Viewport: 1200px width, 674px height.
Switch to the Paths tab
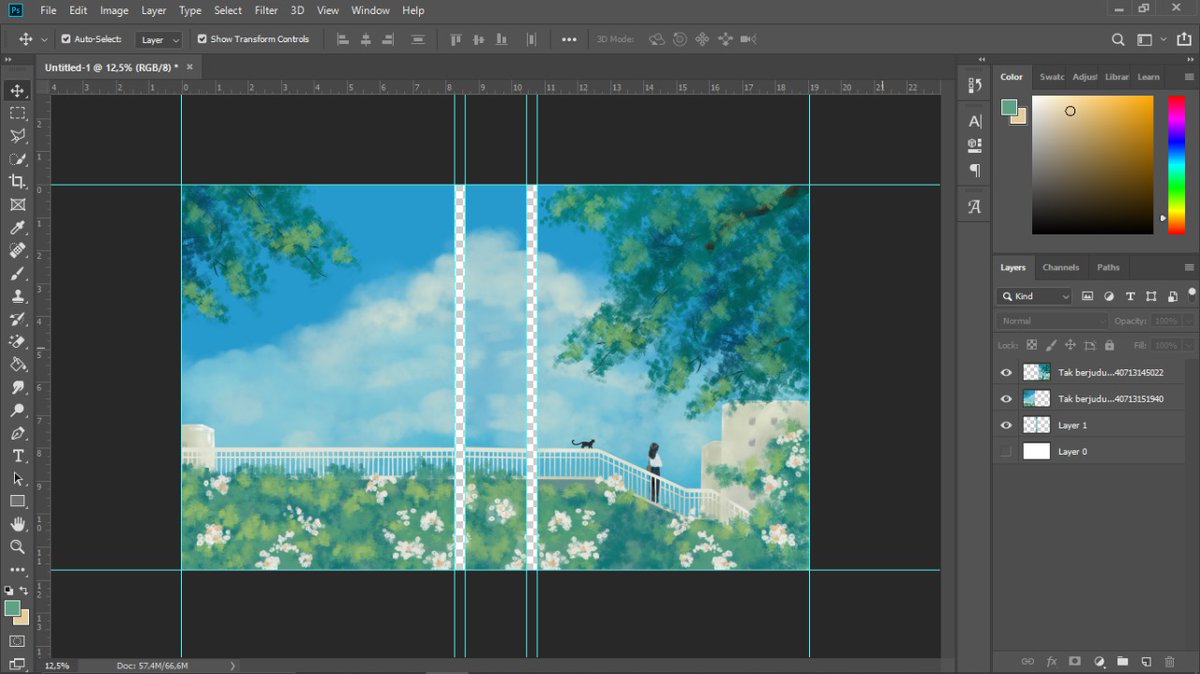(x=1108, y=267)
